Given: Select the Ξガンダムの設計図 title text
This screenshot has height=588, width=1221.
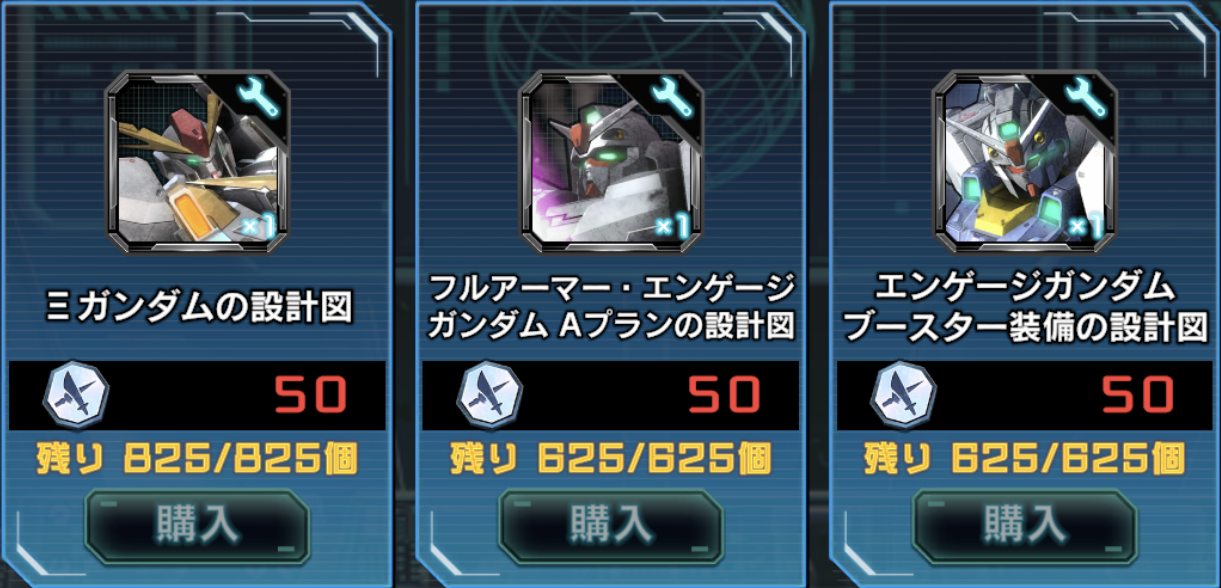Looking at the screenshot, I should (199, 308).
